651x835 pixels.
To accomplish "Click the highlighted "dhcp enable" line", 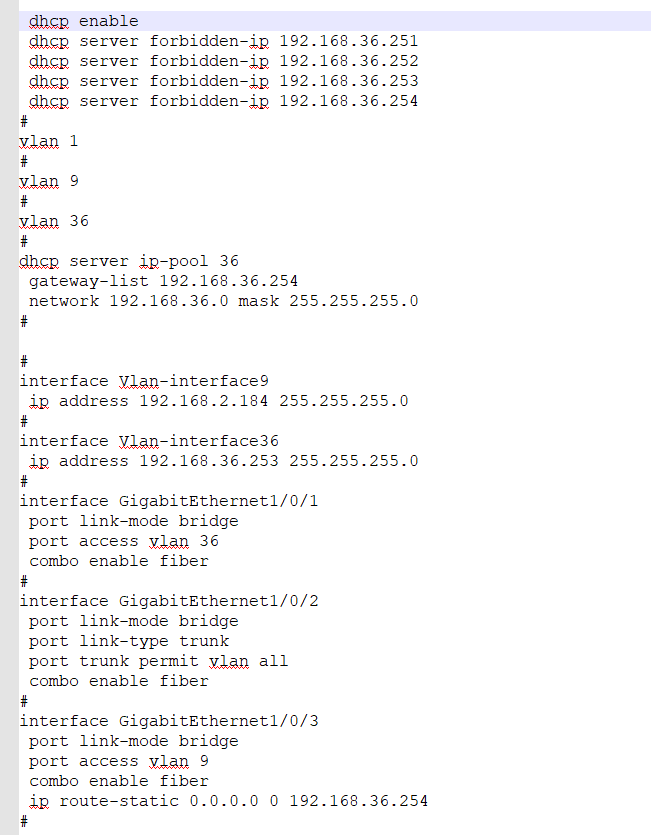I will 84,21.
